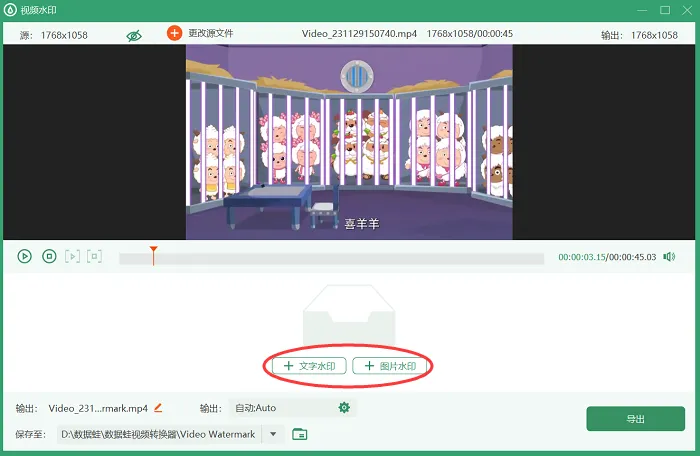This screenshot has width=700, height=456.
Task: Click the set end point bracket icon
Action: (94, 256)
